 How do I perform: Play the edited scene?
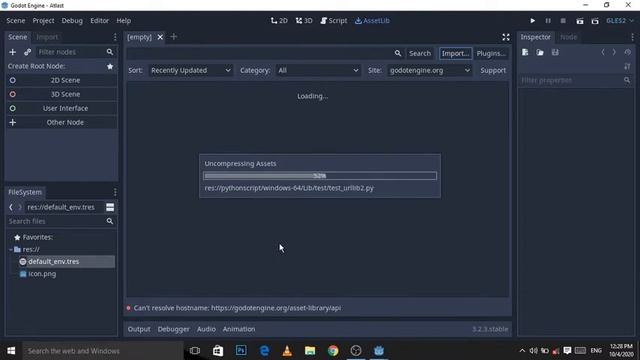580,21
